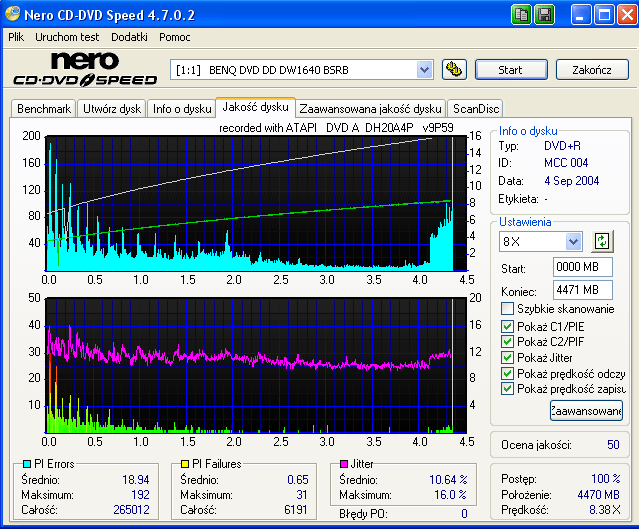
Task: Open the Uruchom test menu
Action: click(67, 37)
